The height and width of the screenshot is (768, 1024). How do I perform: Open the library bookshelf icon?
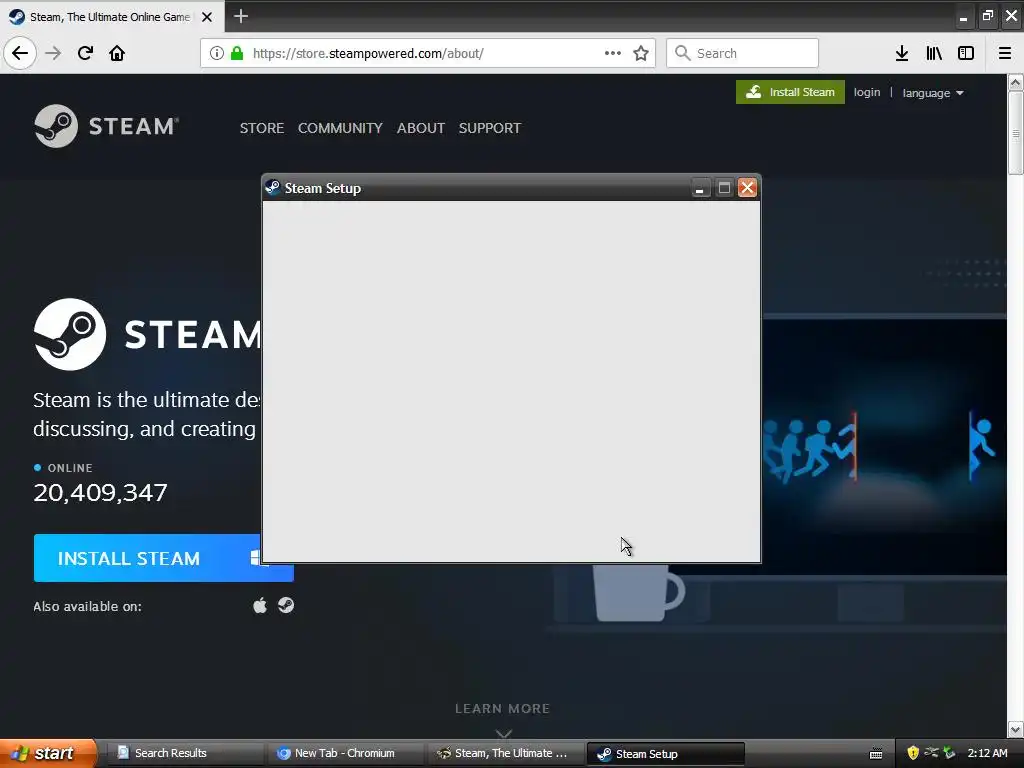point(934,53)
